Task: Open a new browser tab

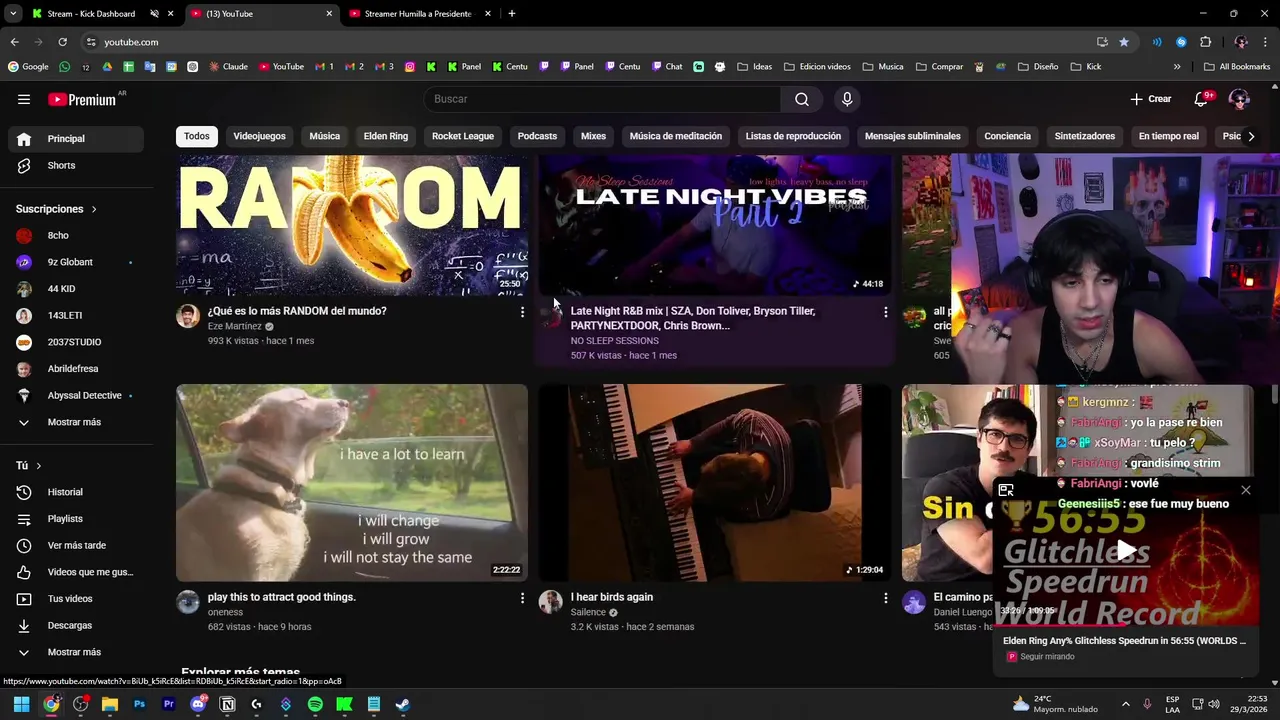Action: [x=511, y=14]
